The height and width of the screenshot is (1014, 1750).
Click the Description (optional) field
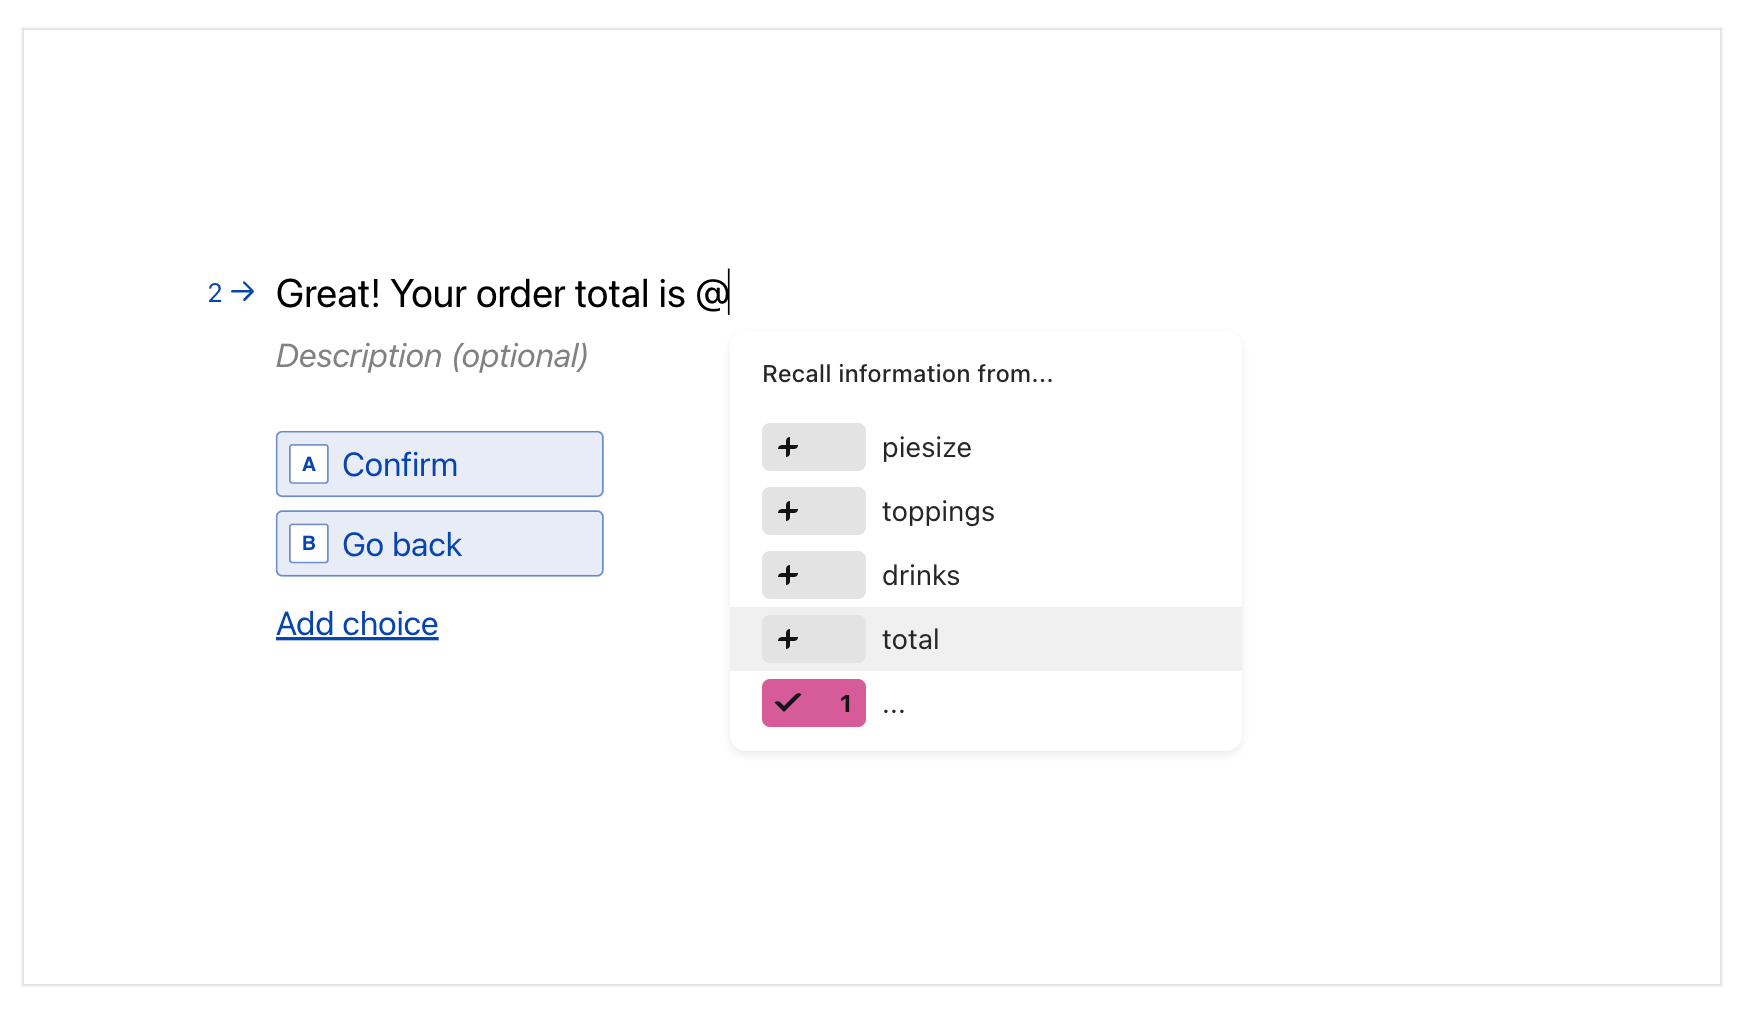click(x=432, y=356)
